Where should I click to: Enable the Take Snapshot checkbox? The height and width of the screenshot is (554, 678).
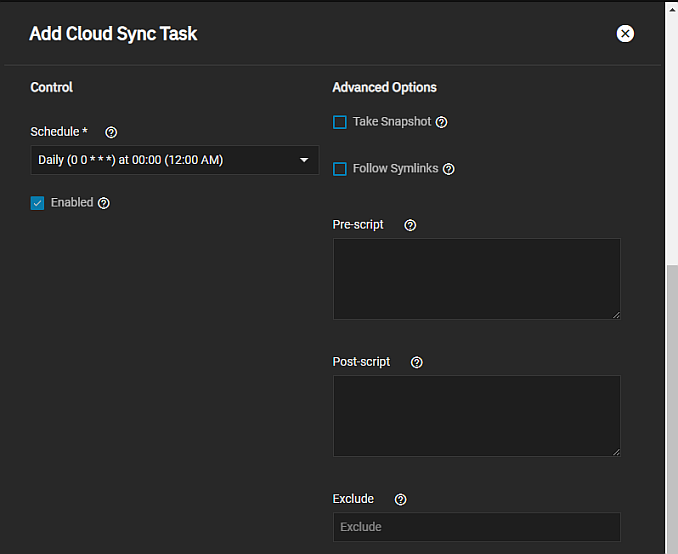coord(340,122)
